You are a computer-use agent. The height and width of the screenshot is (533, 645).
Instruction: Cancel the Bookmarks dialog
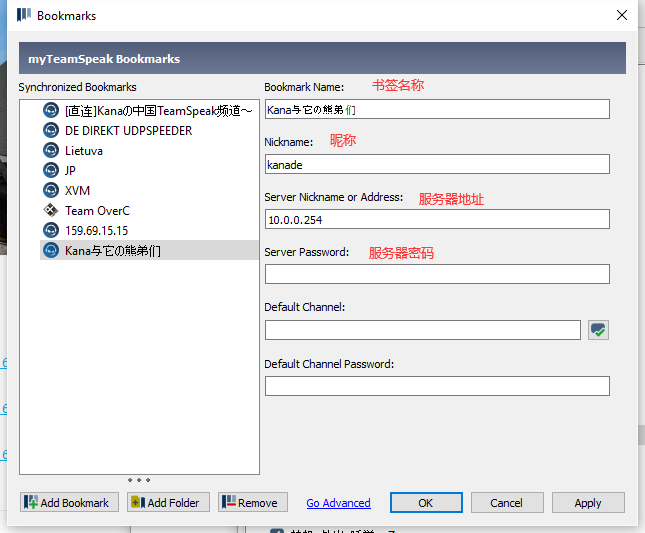(507, 502)
